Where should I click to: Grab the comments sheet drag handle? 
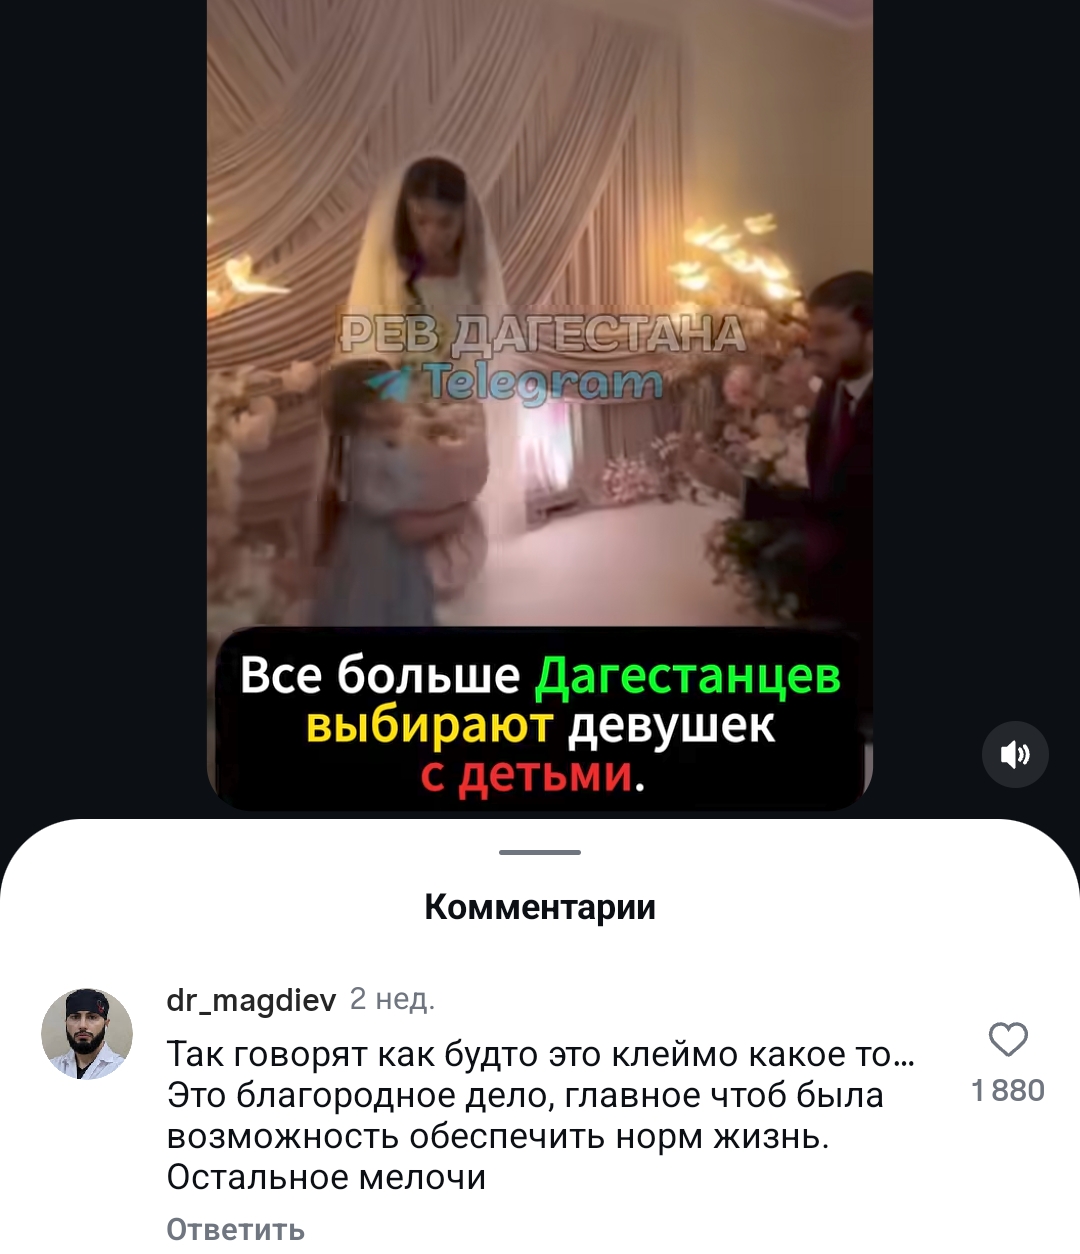(x=540, y=852)
